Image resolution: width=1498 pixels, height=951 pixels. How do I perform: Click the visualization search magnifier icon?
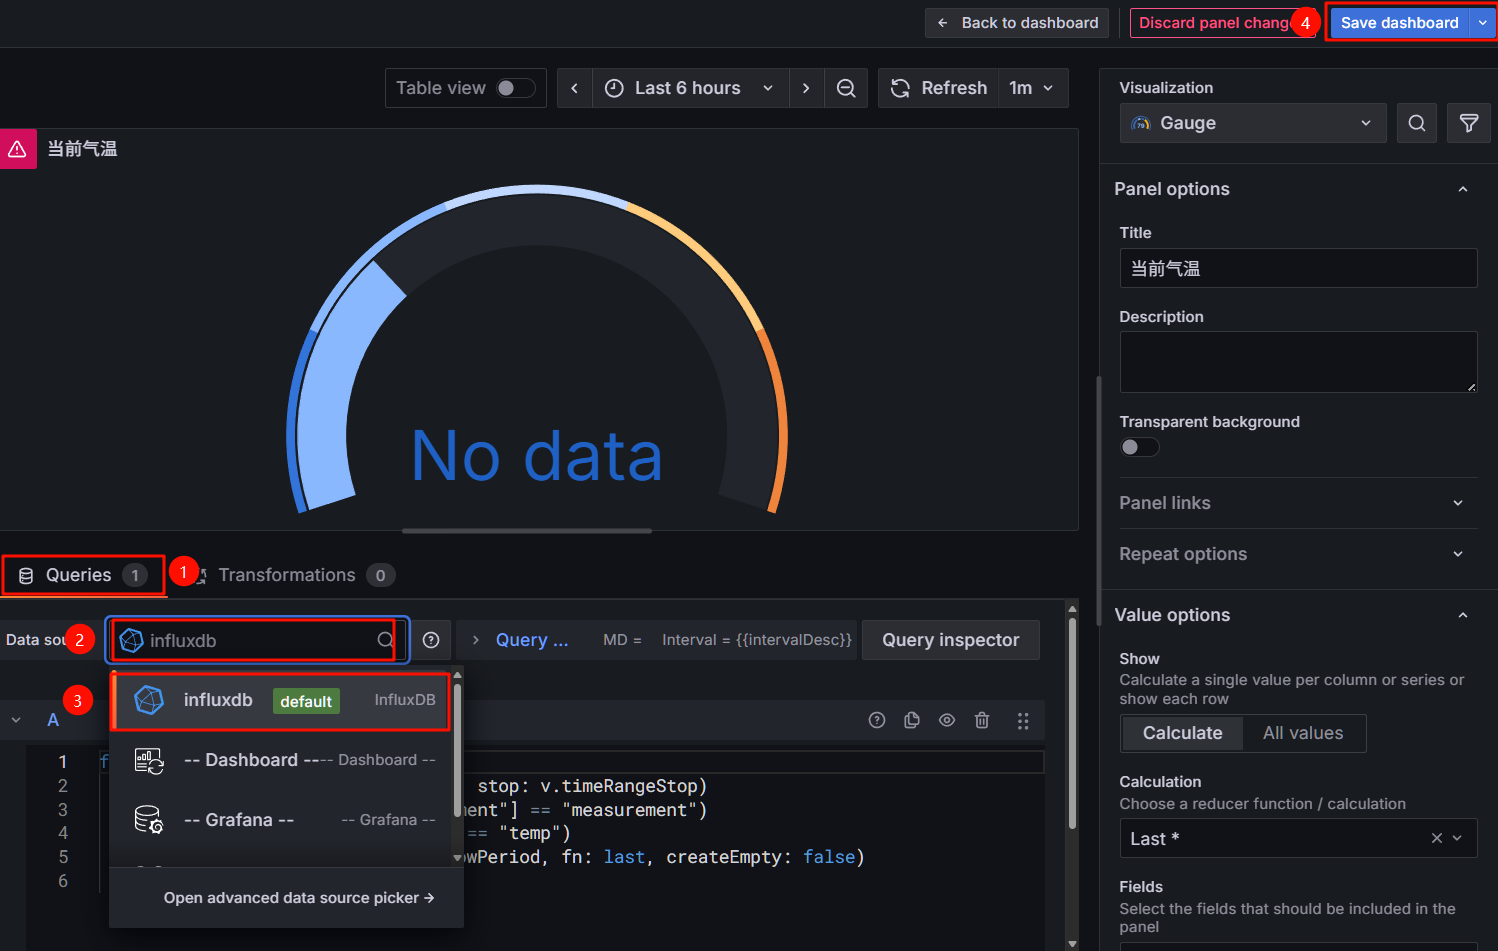(1416, 123)
